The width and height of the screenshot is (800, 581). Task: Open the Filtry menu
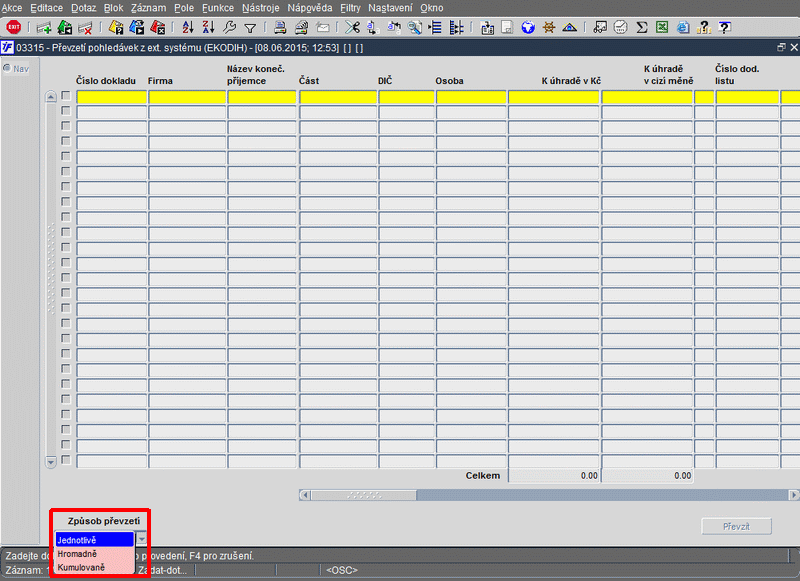coord(351,8)
